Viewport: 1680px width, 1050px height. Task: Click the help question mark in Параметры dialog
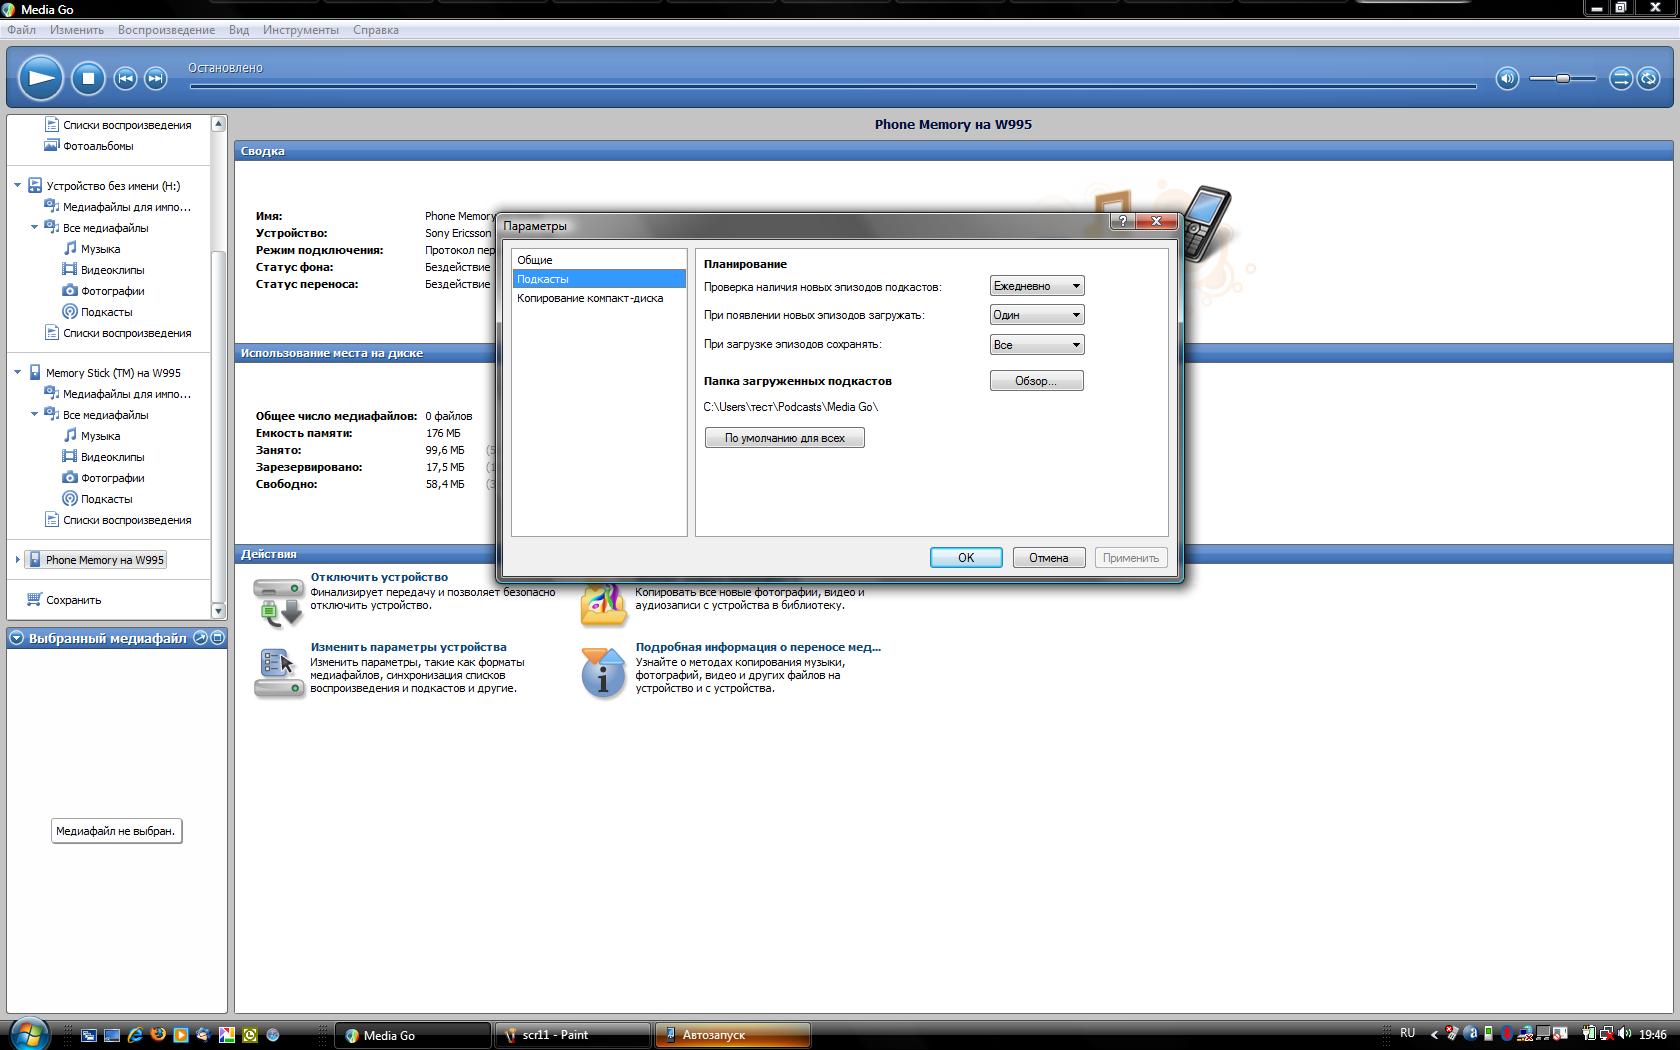pyautogui.click(x=1122, y=221)
